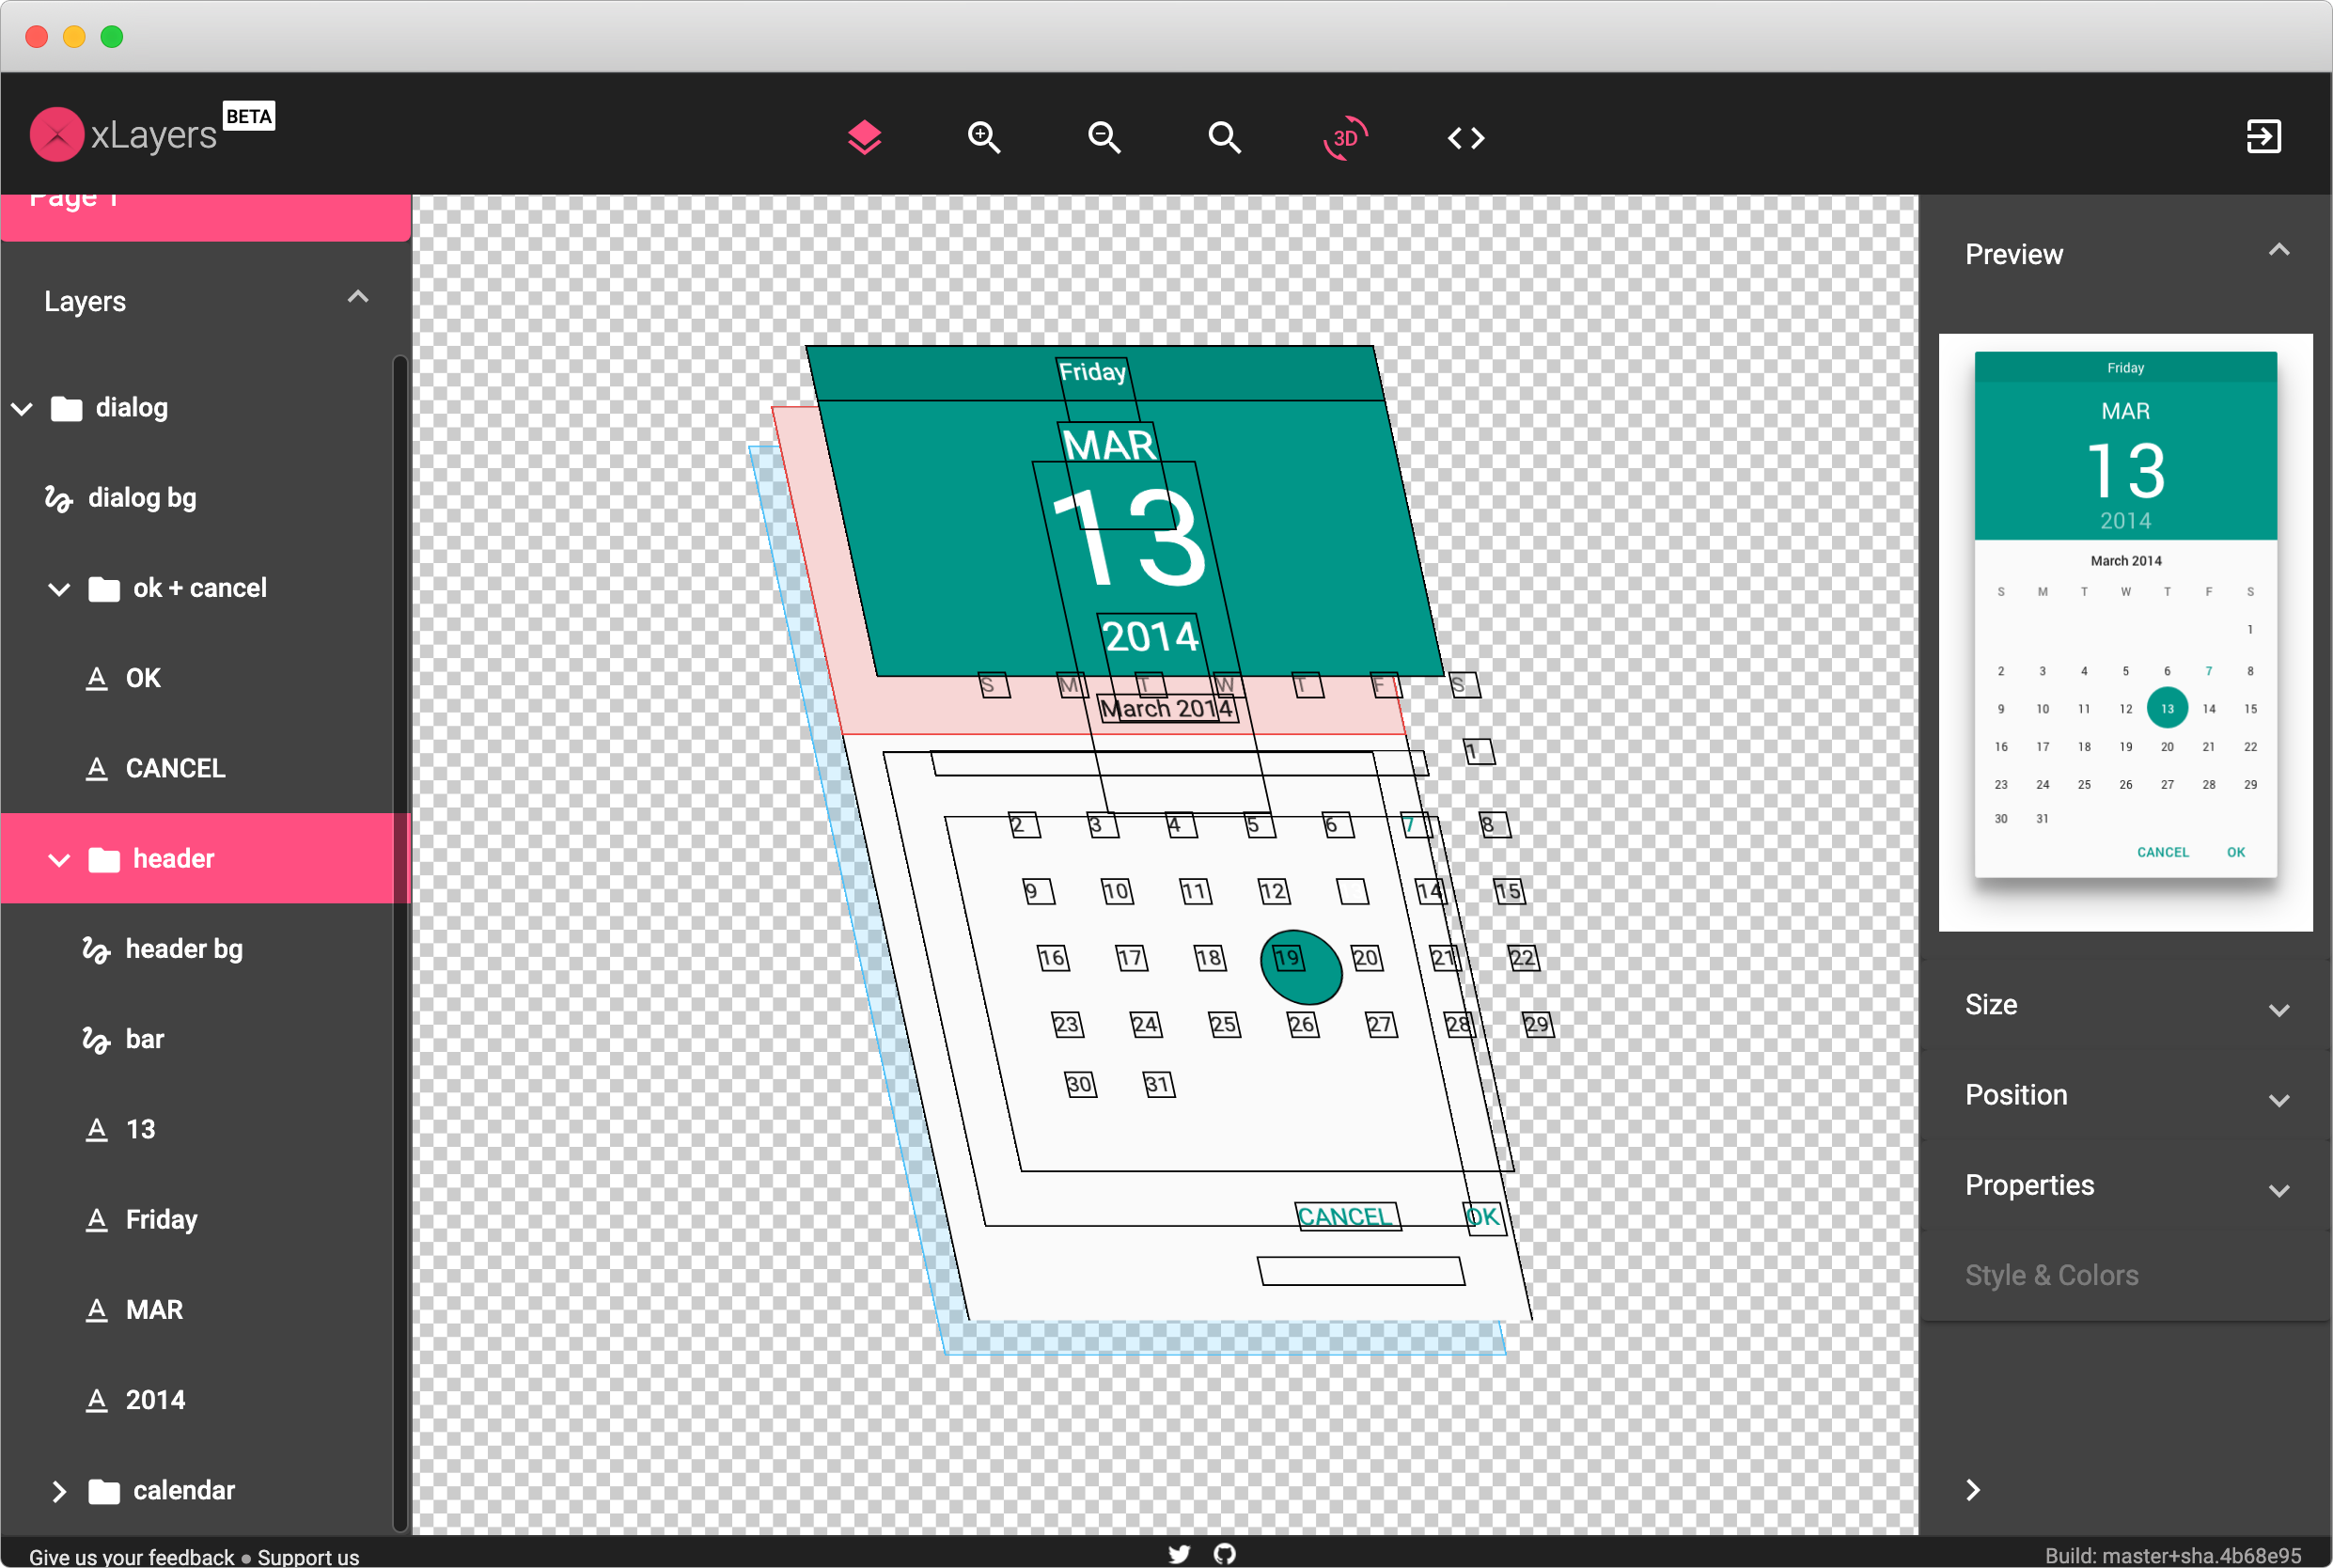
Task: Collapse the Layers panel chevron
Action: coord(357,297)
